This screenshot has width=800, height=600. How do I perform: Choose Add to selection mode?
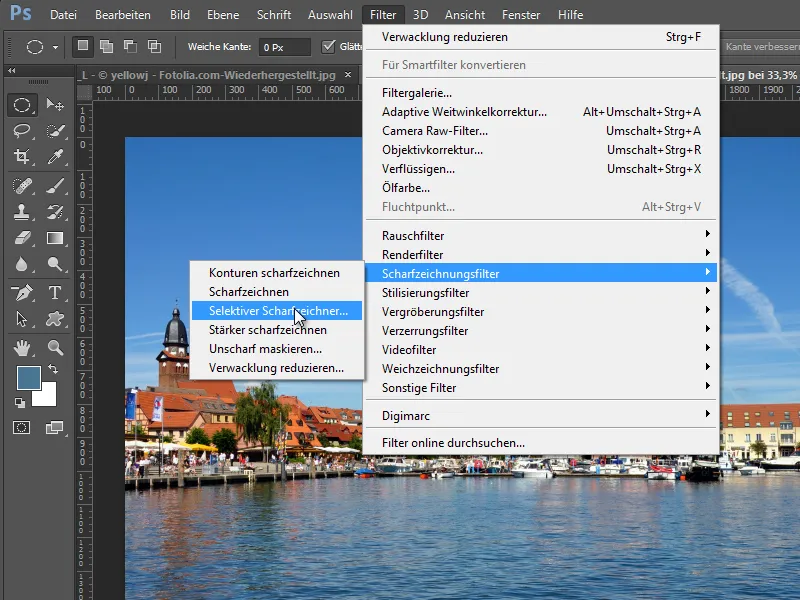107,46
